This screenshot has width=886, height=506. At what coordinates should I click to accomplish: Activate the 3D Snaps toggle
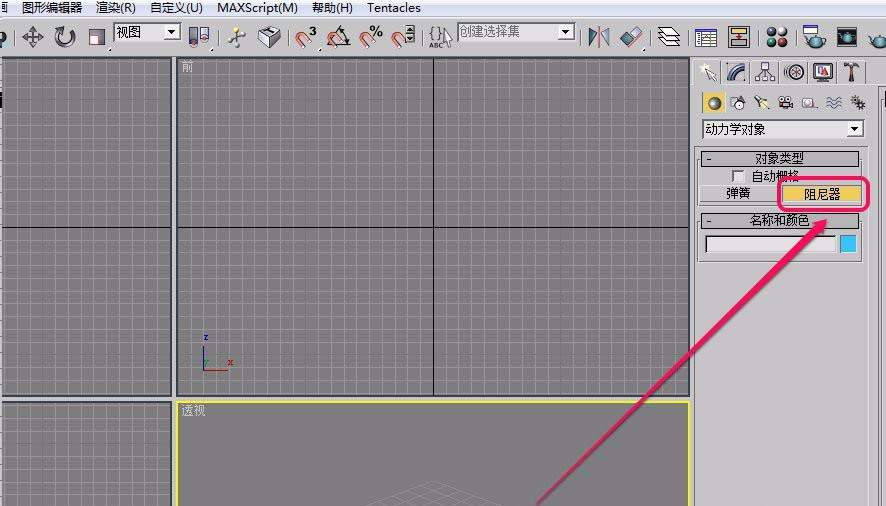point(306,37)
